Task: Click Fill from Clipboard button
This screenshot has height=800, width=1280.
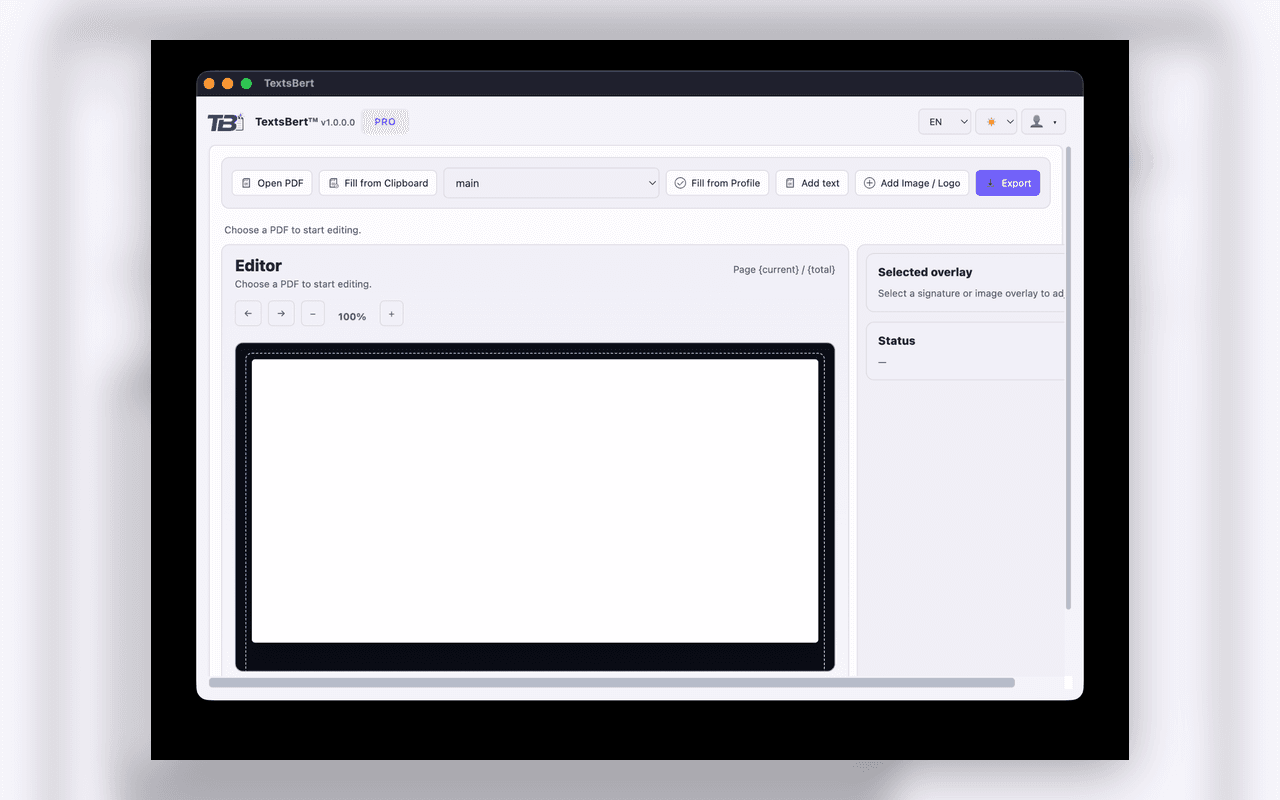Action: 378,183
